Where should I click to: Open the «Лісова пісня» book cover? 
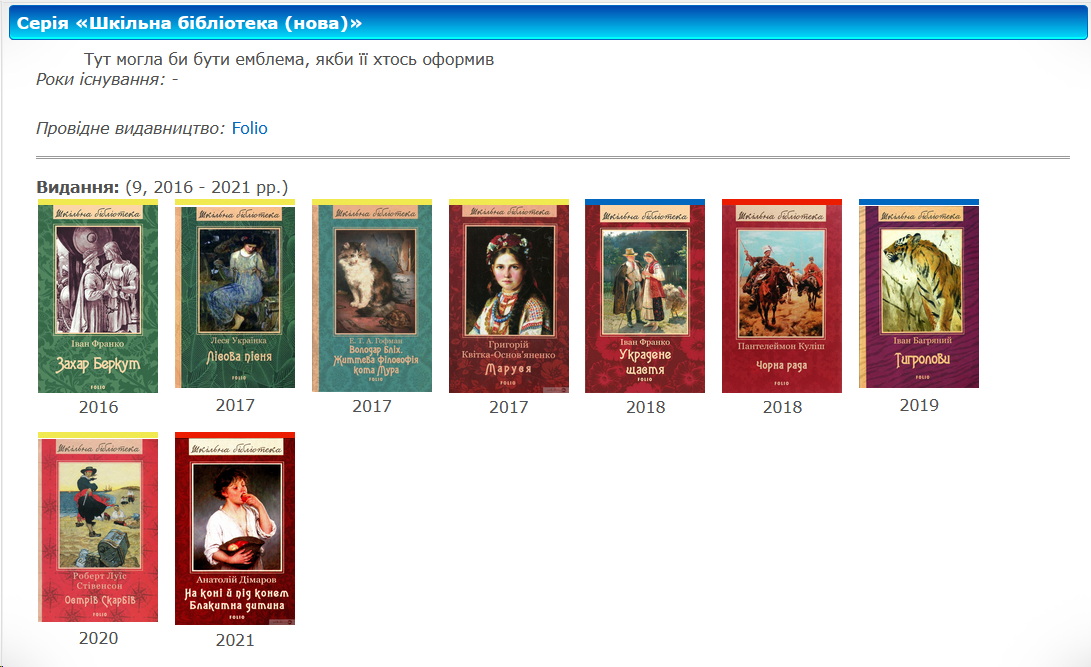click(235, 294)
